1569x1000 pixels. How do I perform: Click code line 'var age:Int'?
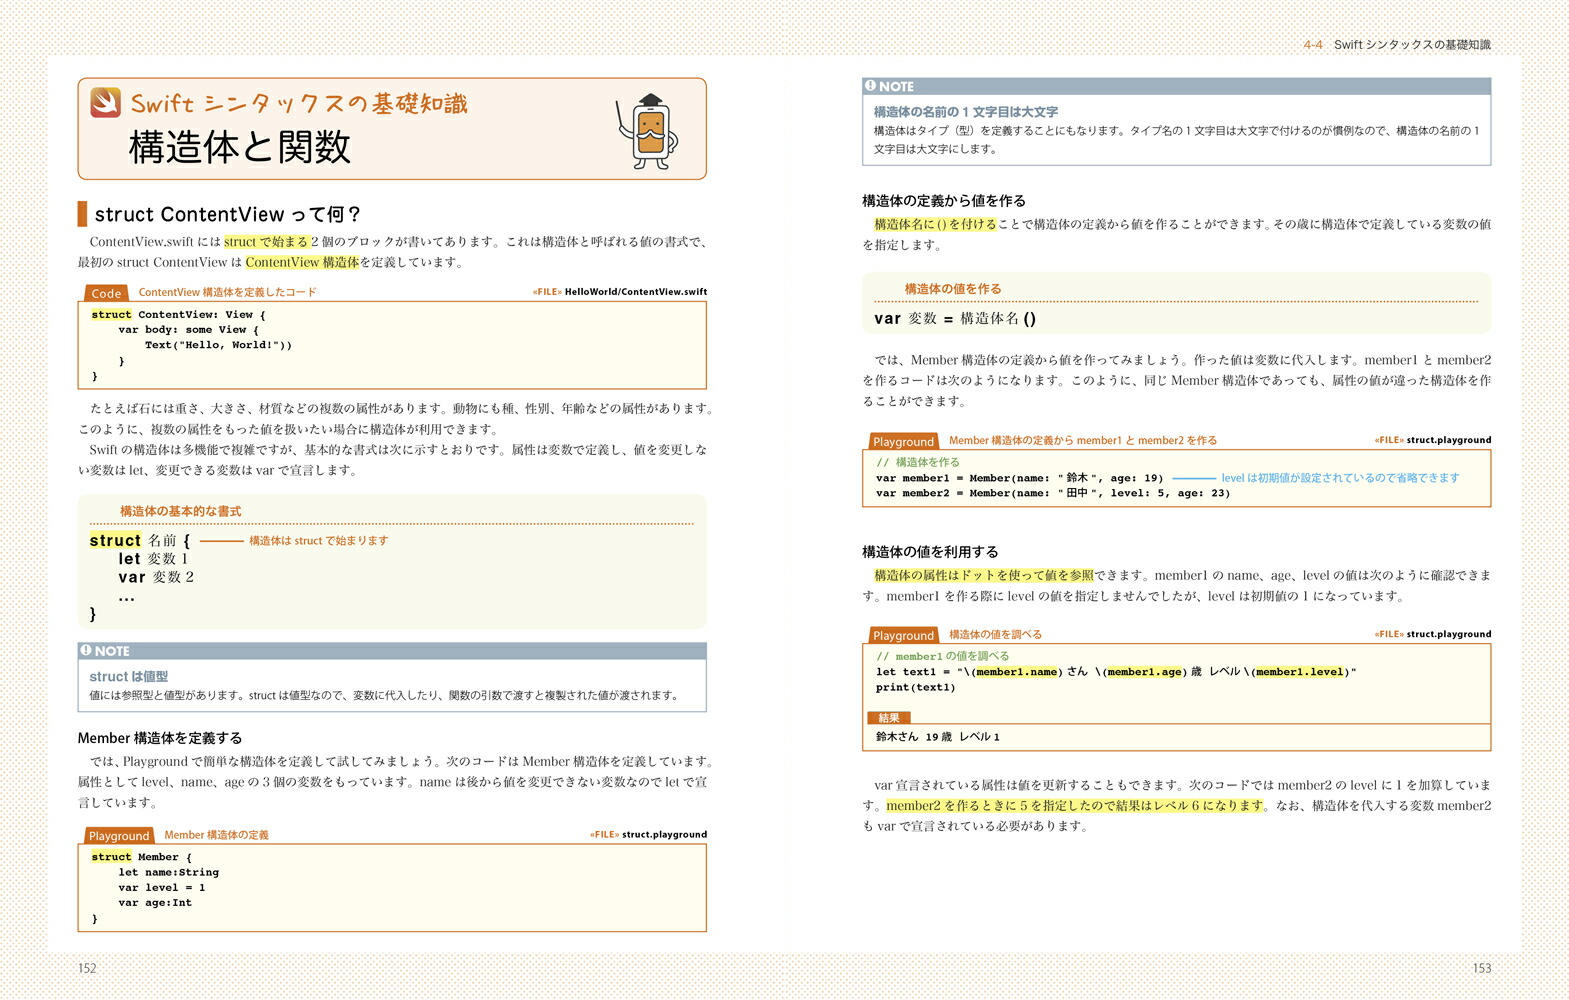pos(155,902)
